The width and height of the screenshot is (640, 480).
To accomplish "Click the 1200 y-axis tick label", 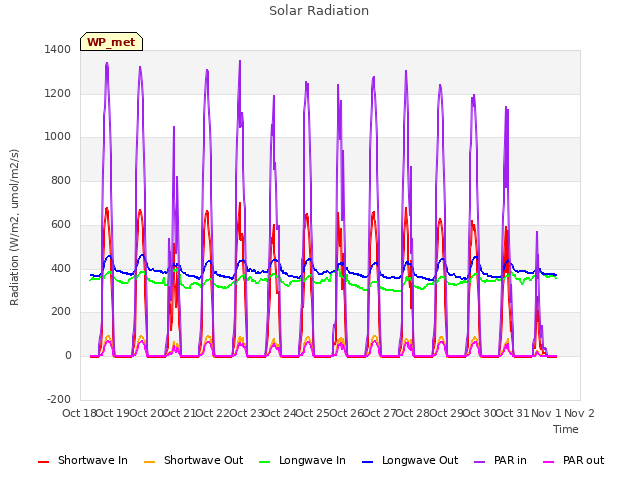I will 58,93.
